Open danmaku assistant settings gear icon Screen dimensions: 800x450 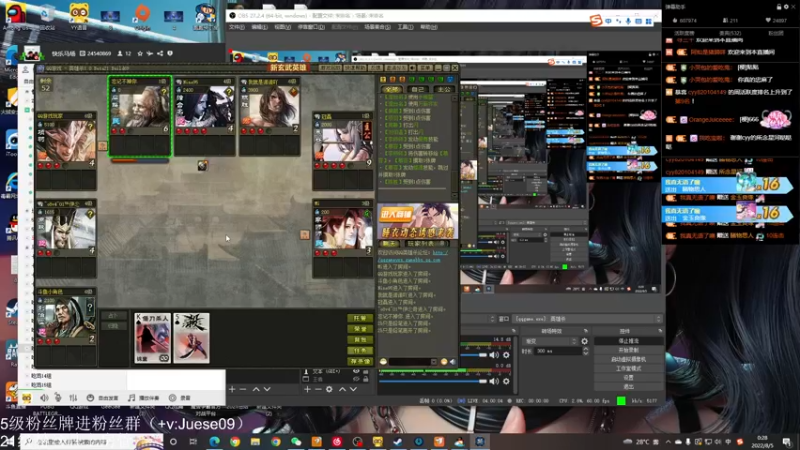786,7
